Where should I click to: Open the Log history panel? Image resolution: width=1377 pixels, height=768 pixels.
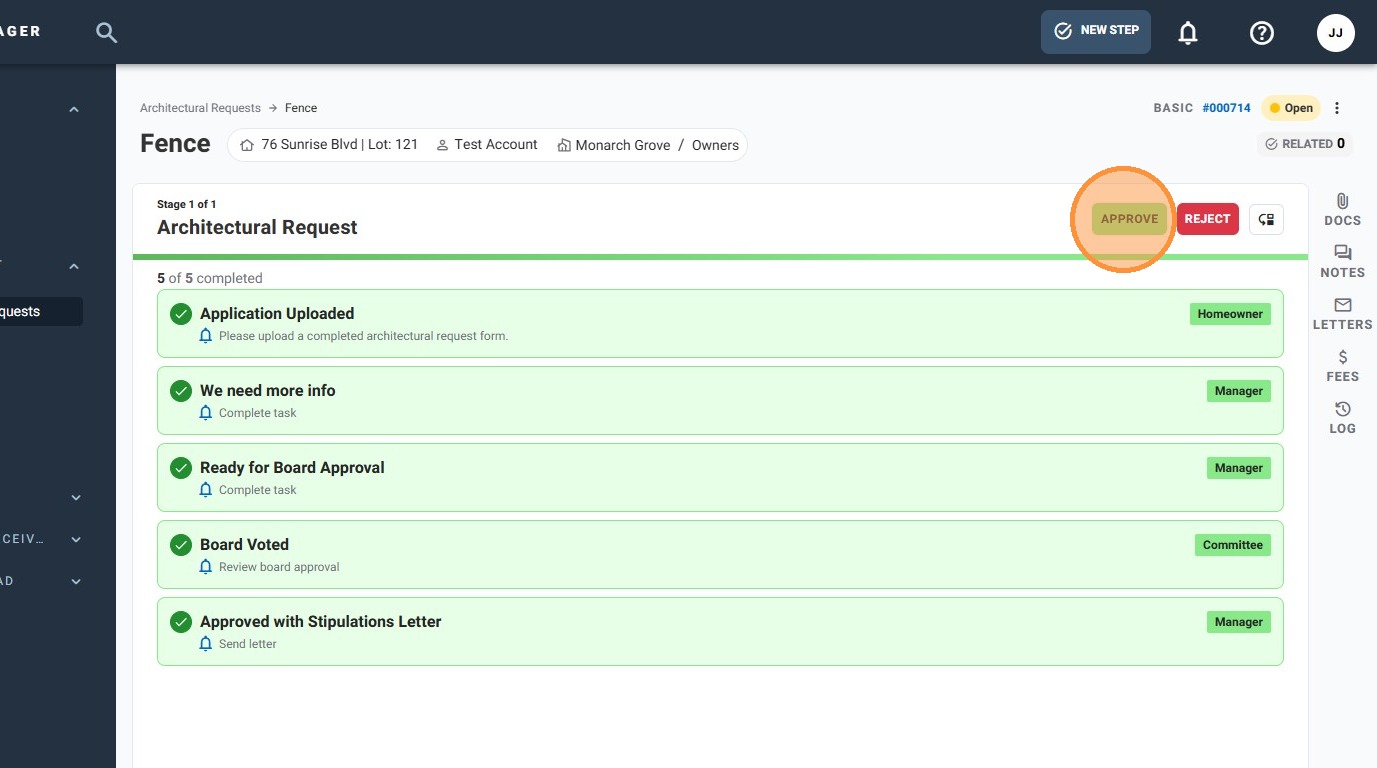[1342, 418]
